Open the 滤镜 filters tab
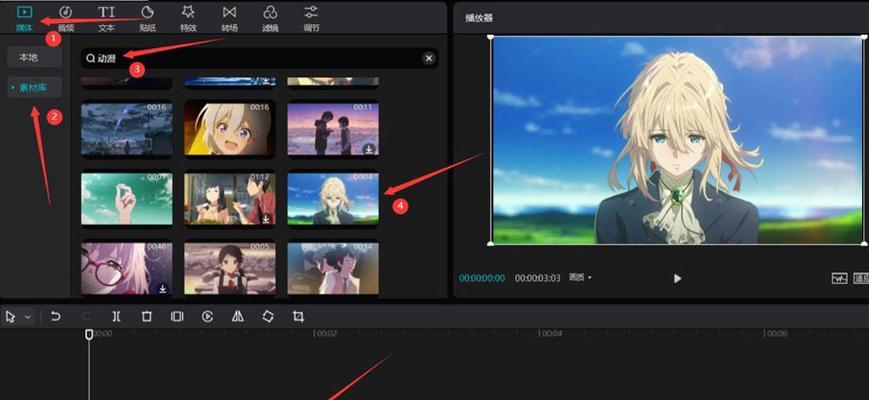The image size is (869, 400). 270,18
